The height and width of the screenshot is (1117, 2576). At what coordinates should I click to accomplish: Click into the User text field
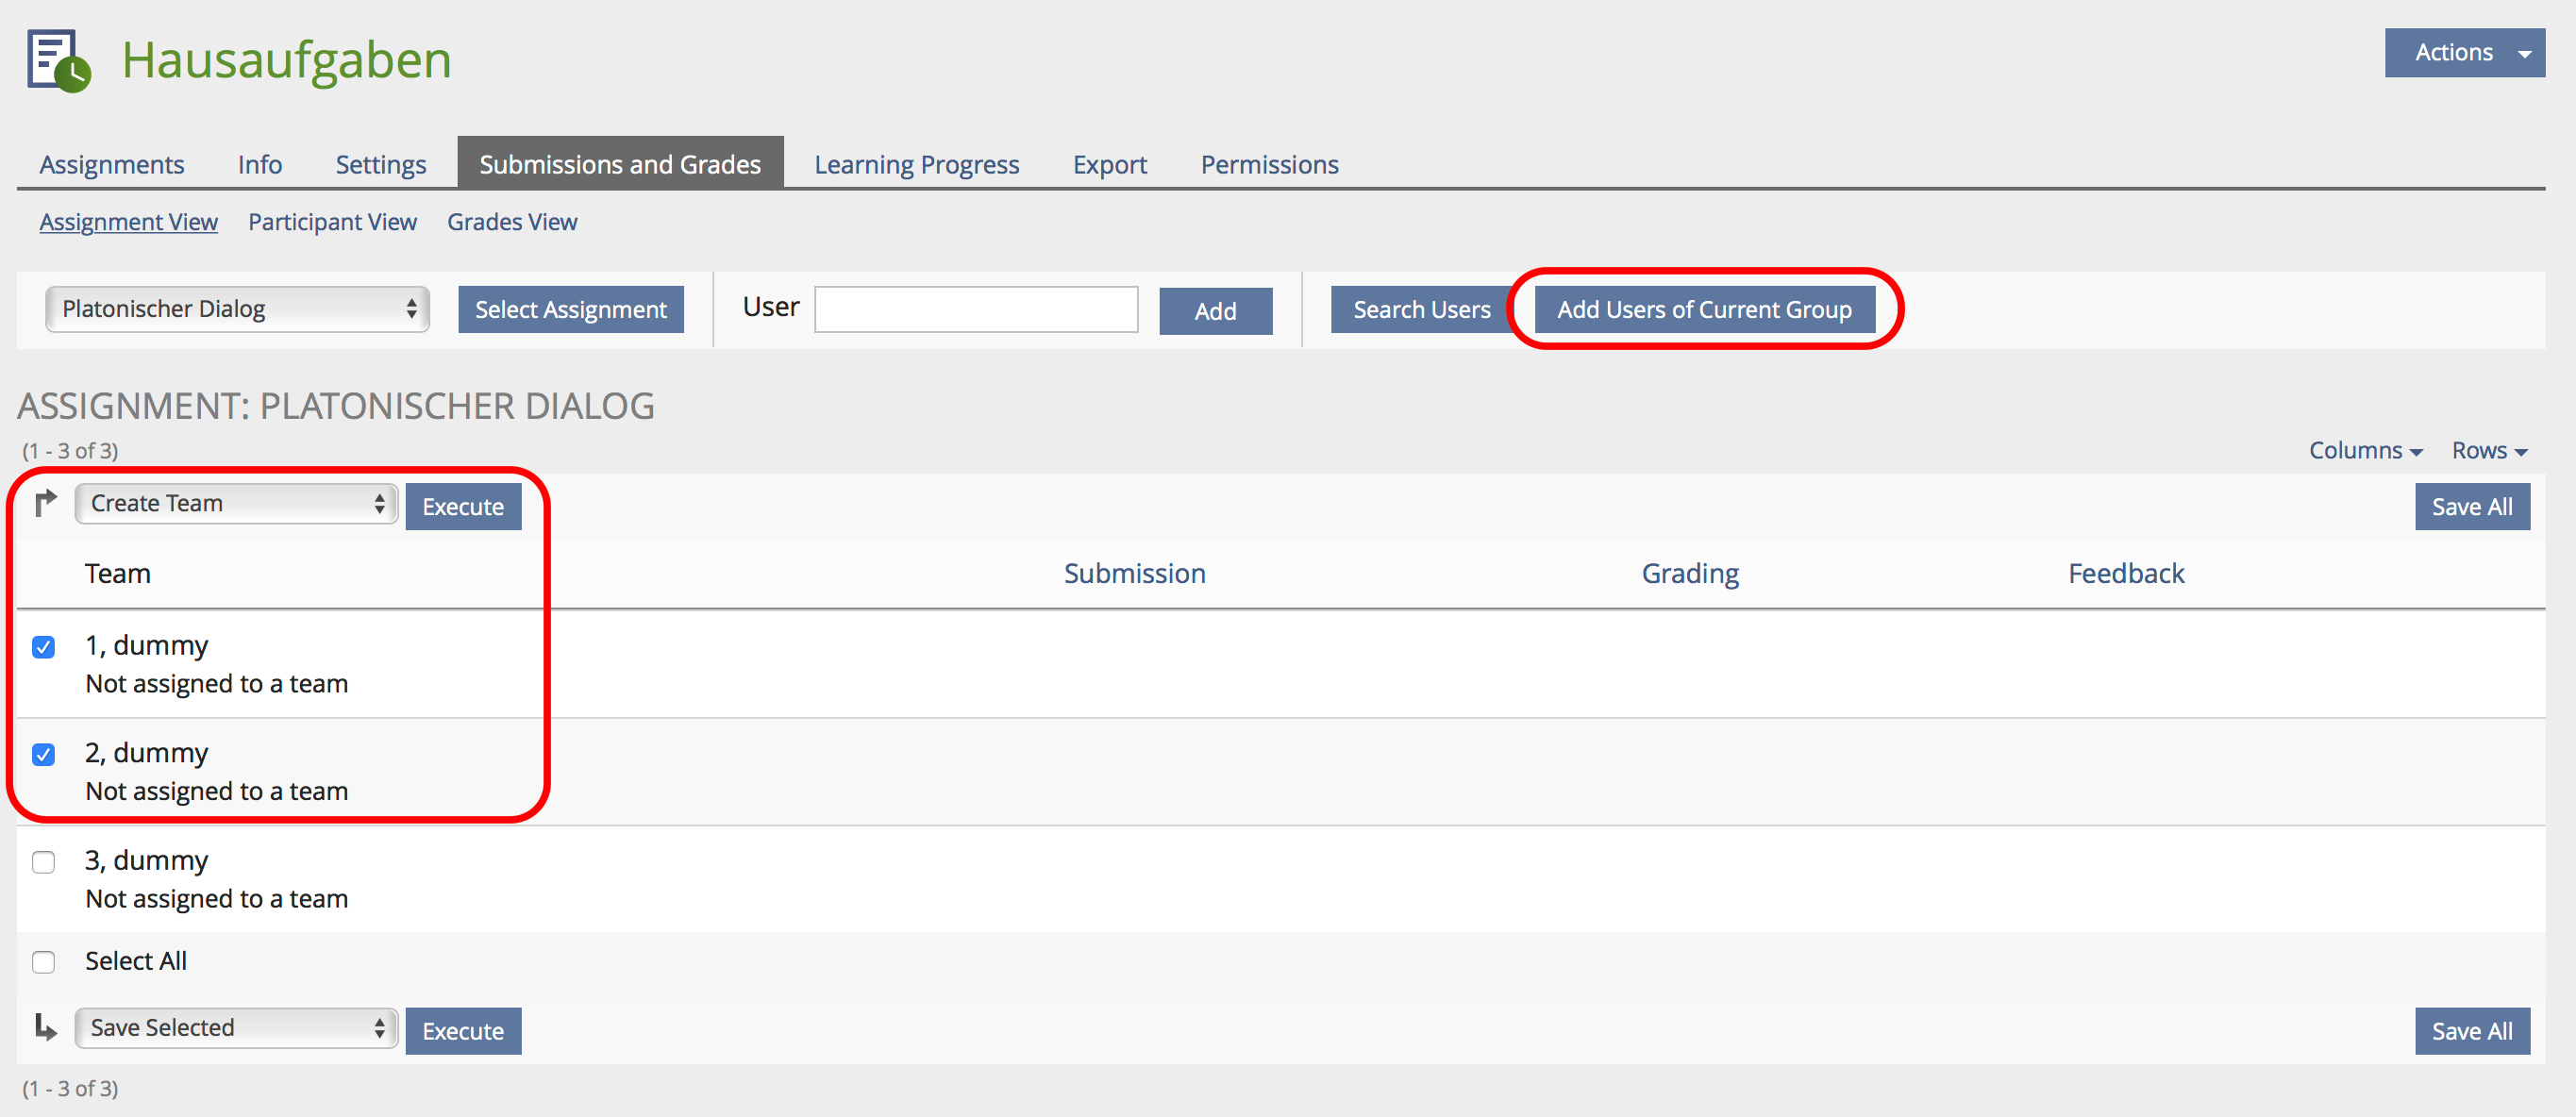click(976, 310)
